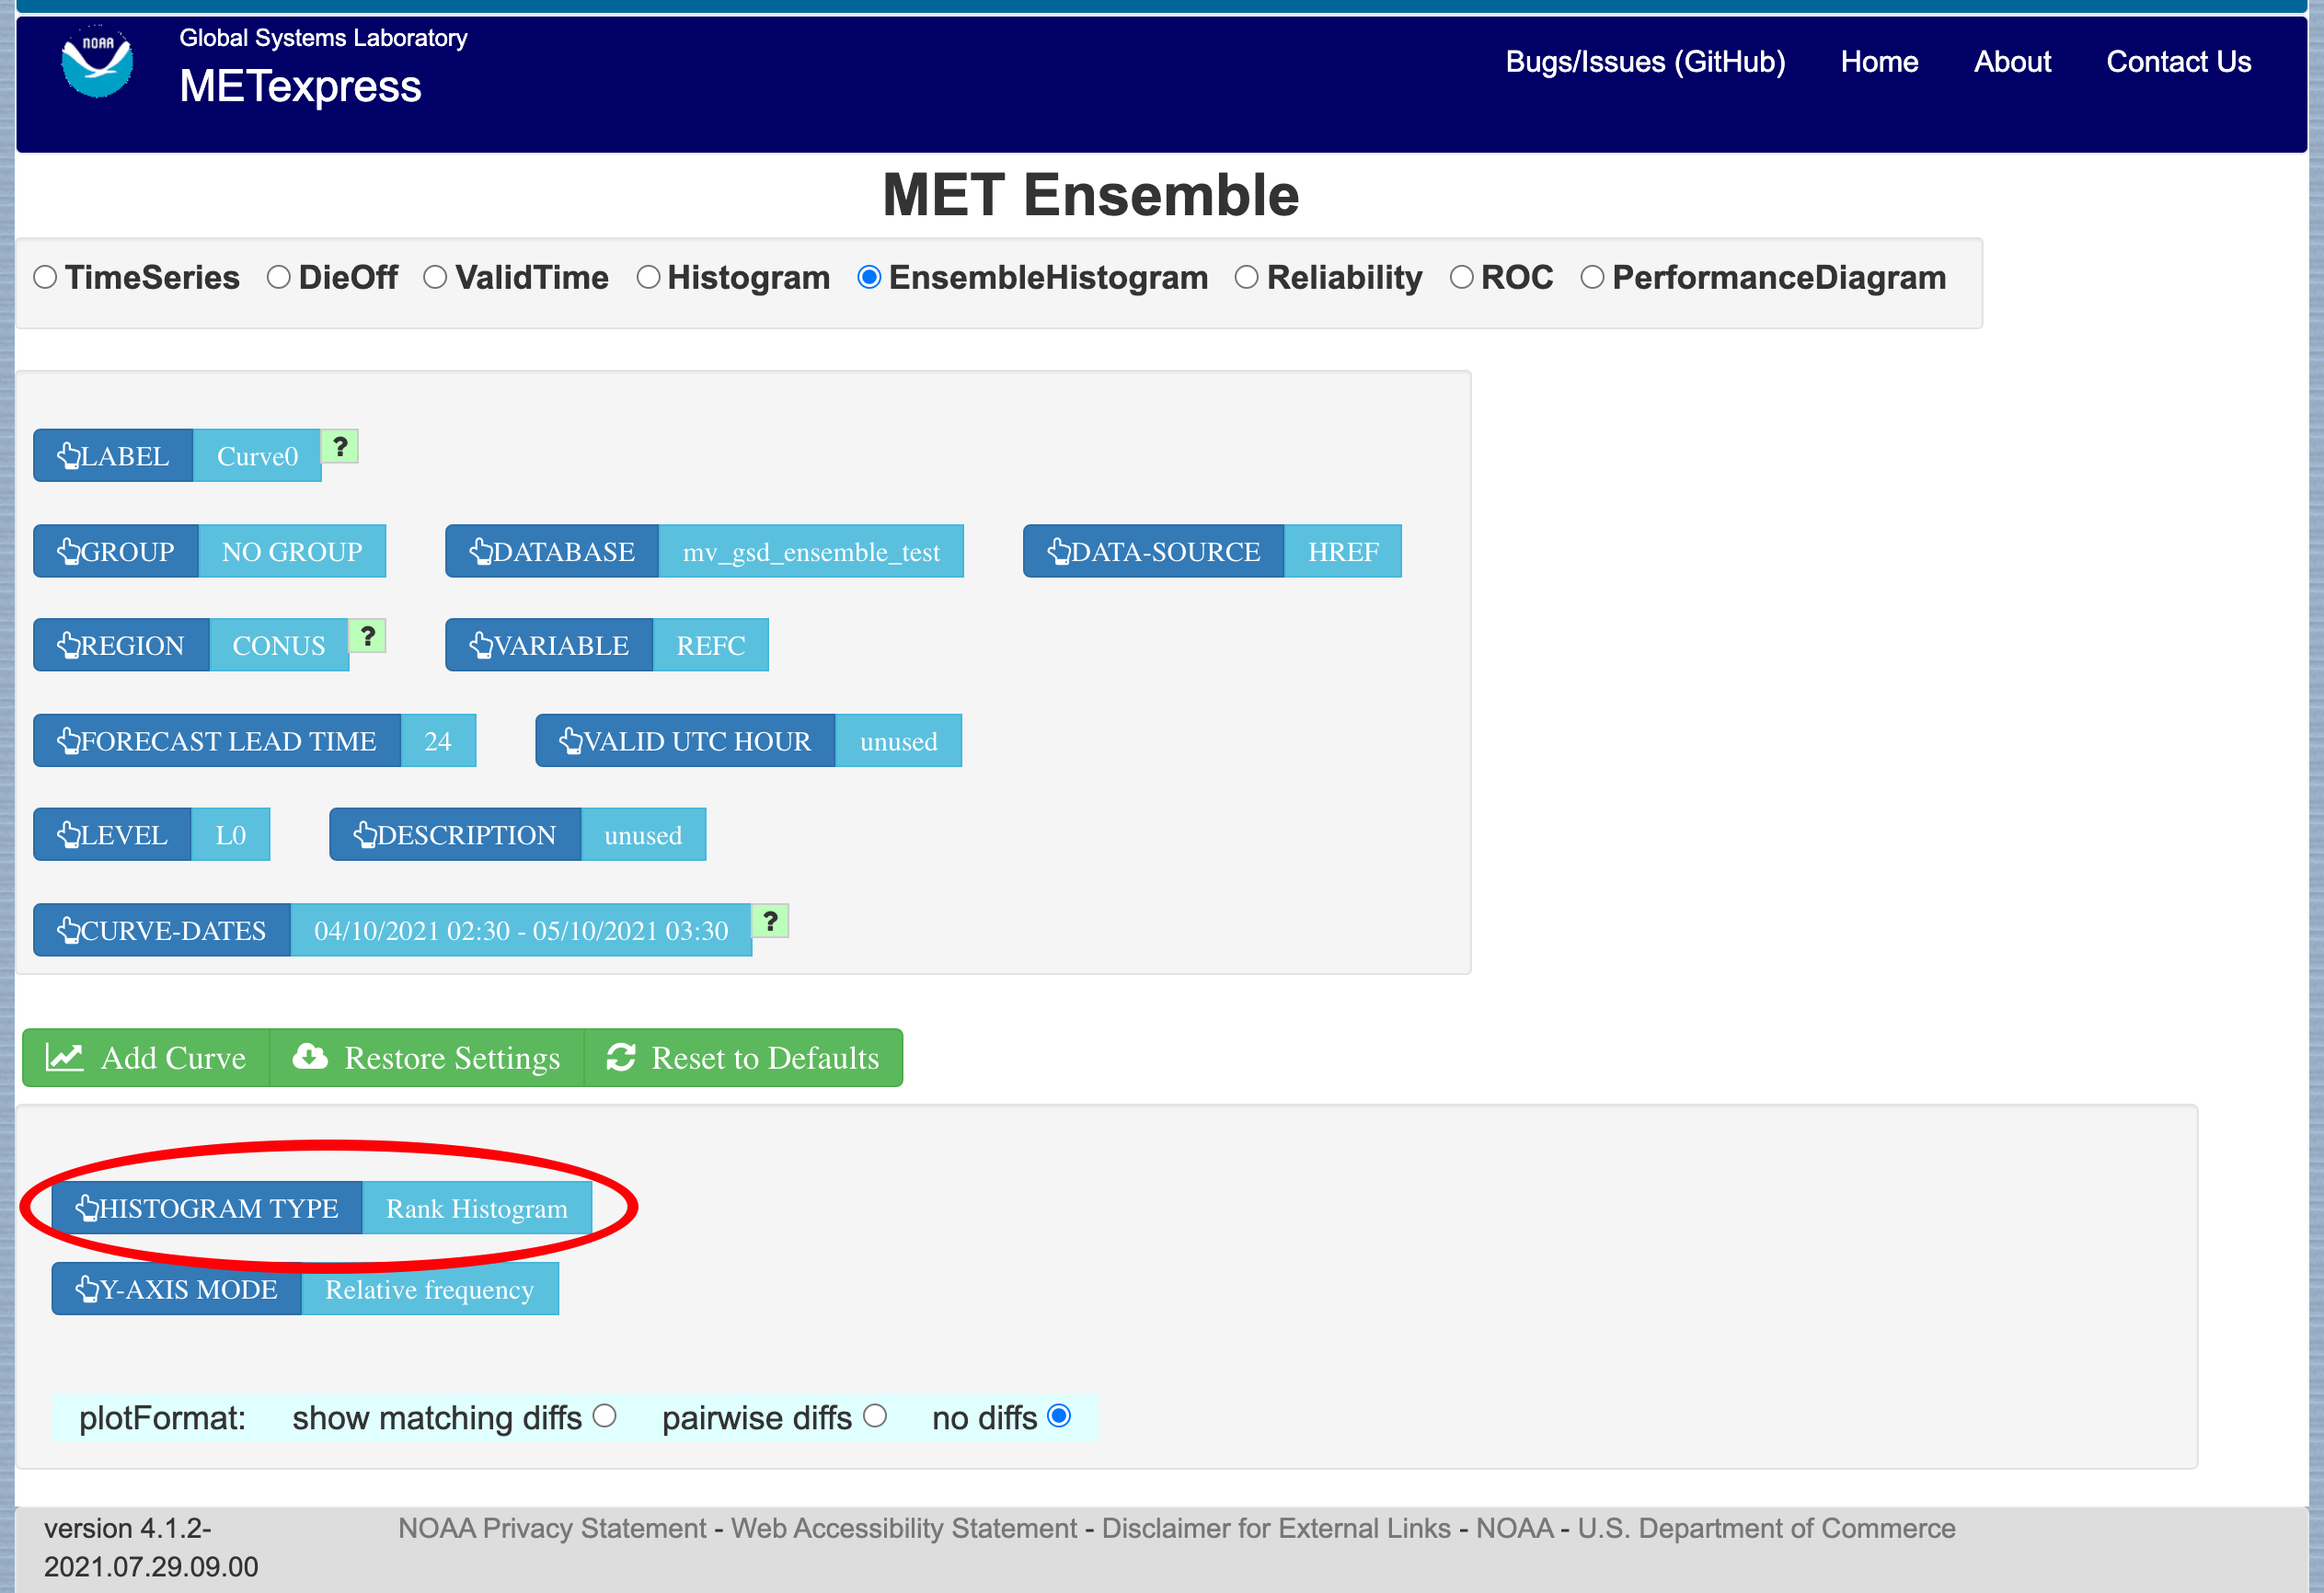Image resolution: width=2324 pixels, height=1593 pixels.
Task: Open the help icon next to CONUS
Action: 368,636
